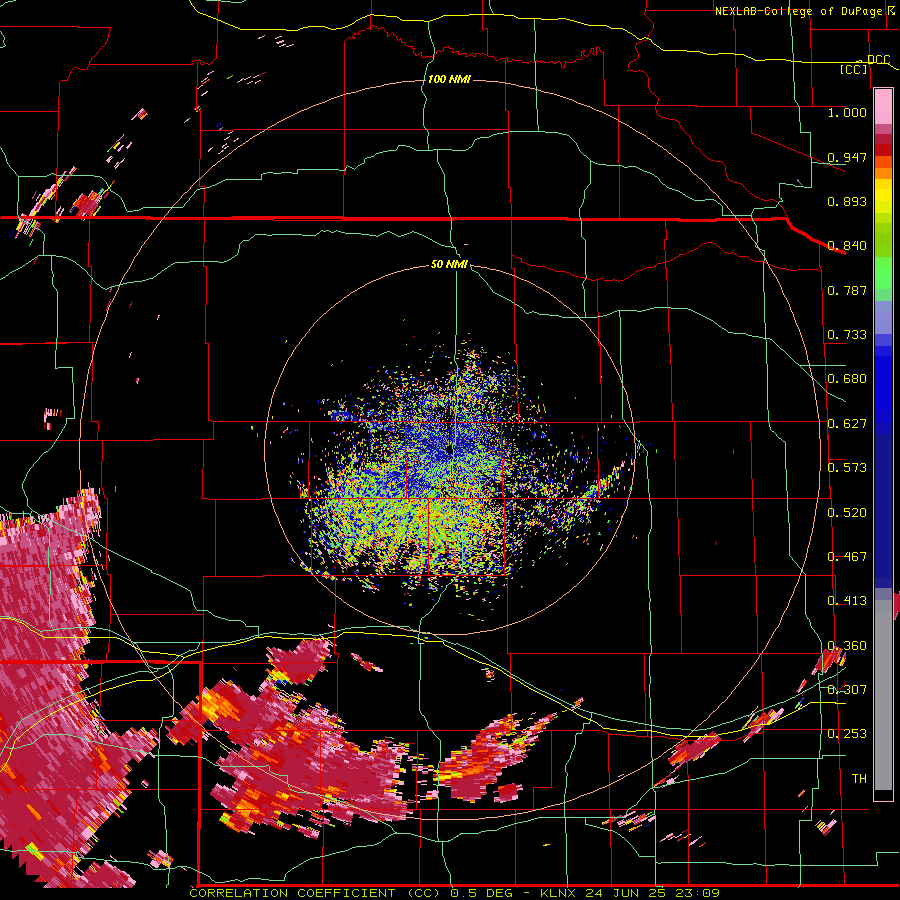Click the KLNX radar site identifier

pyautogui.click(x=560, y=893)
